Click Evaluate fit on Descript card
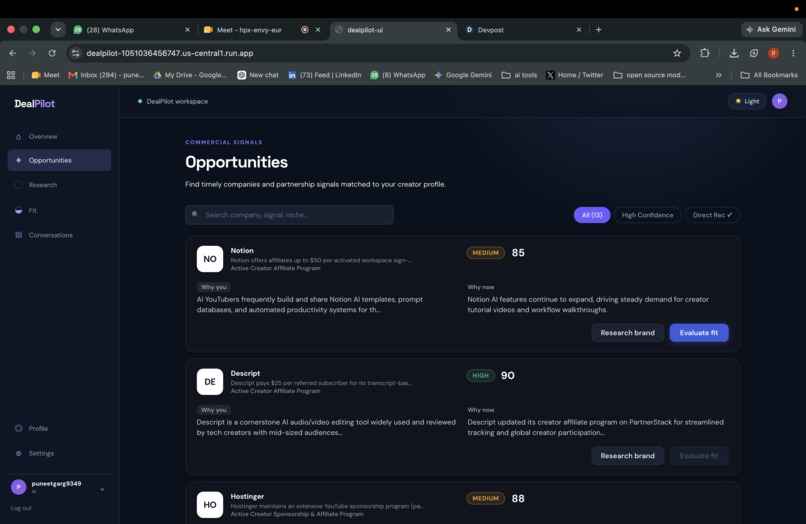This screenshot has width=806, height=524. 699,456
